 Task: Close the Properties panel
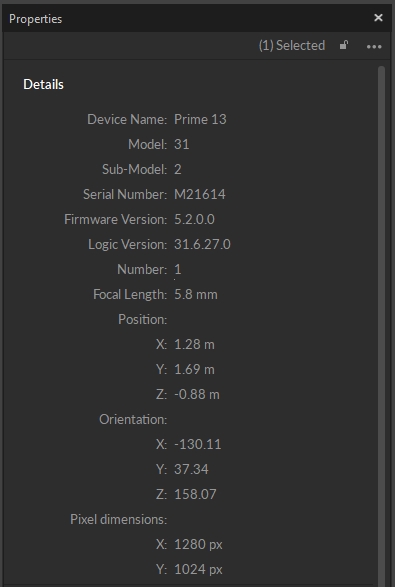point(378,18)
